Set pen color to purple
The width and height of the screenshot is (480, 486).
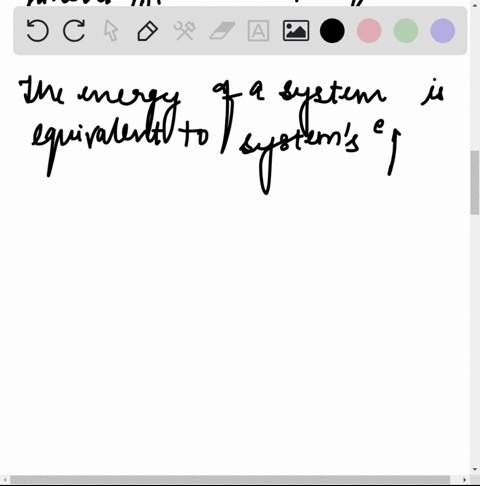tap(443, 31)
